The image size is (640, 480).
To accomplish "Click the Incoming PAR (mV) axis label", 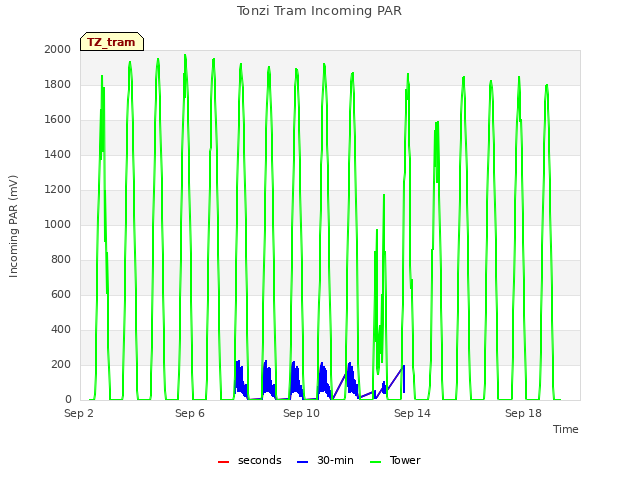I will tap(13, 226).
